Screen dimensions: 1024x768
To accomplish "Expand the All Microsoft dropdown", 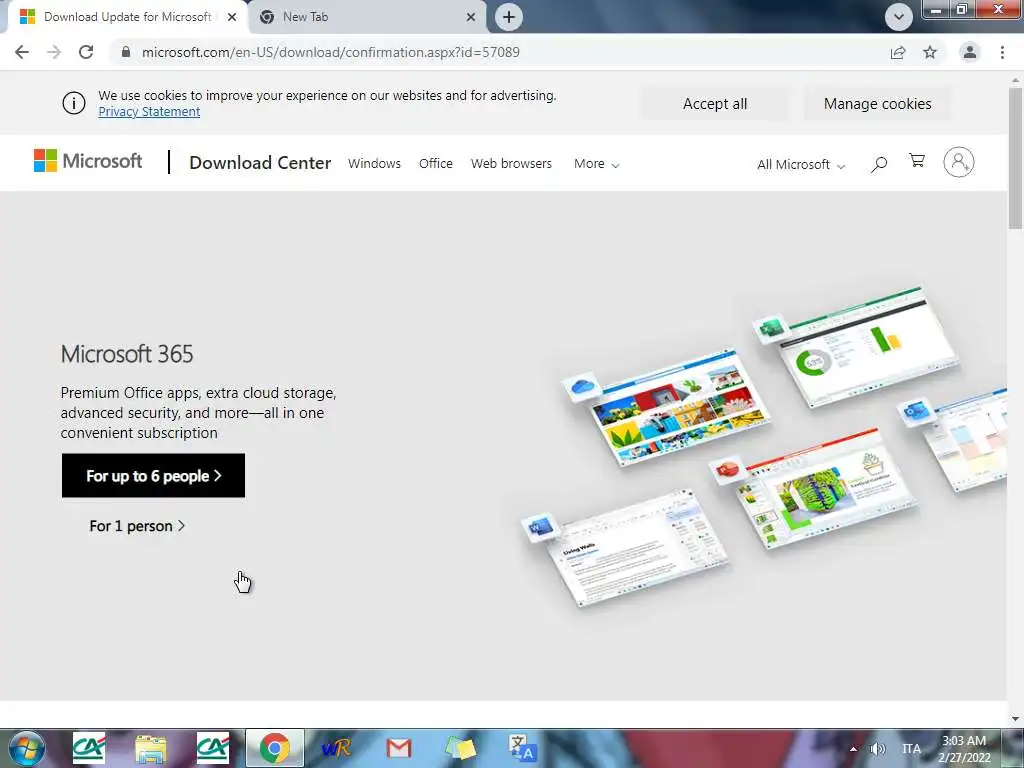I will [x=801, y=165].
